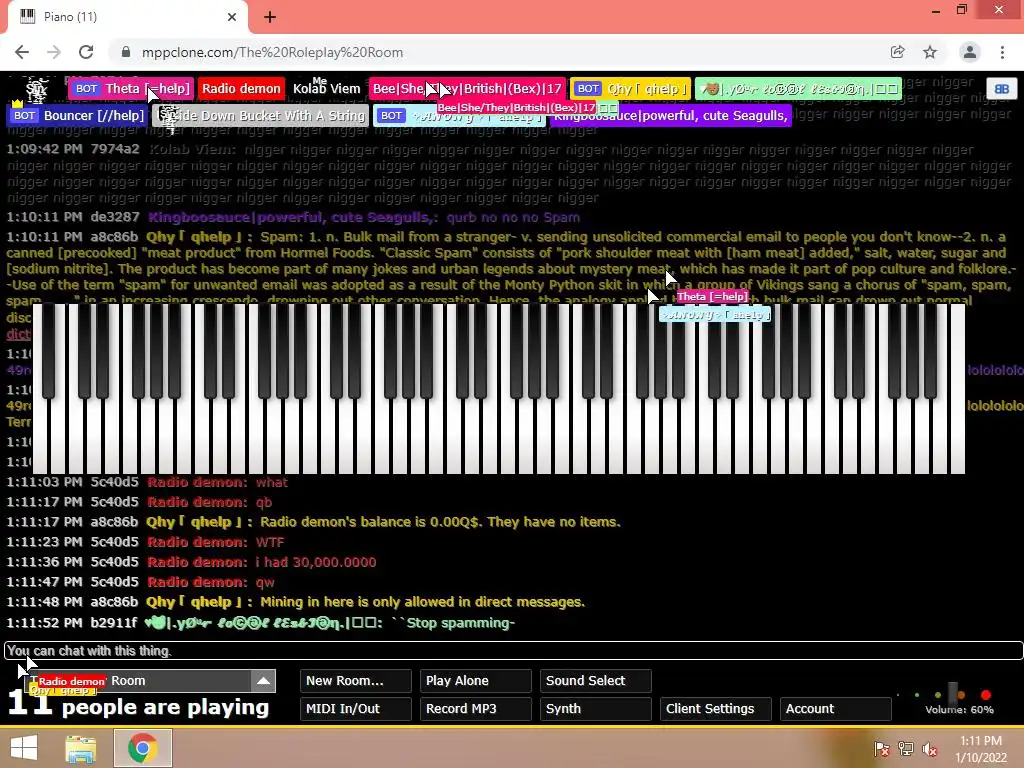Click Play Alone button

click(475, 681)
